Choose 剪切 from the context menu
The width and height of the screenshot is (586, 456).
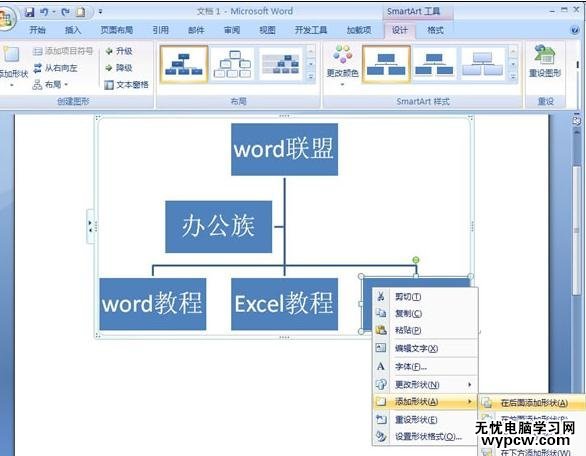click(x=425, y=297)
